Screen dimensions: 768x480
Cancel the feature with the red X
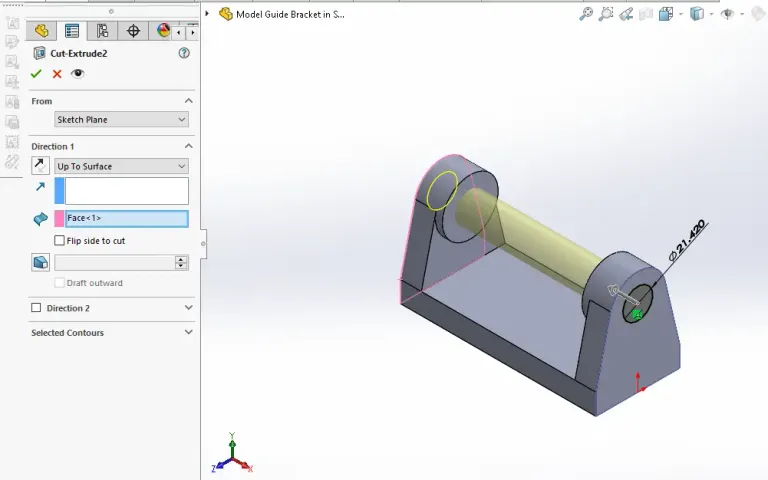tap(57, 74)
